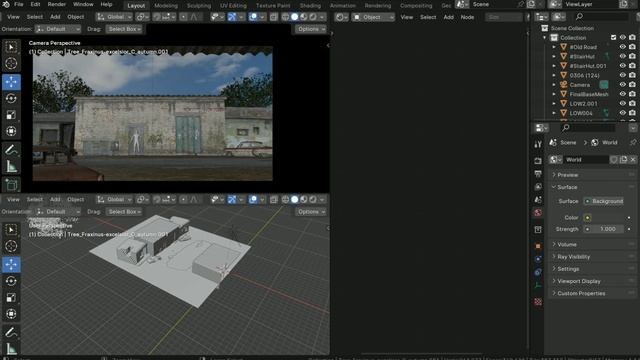Click the Surface Background shader button
The width and height of the screenshot is (640, 360).
pos(603,201)
